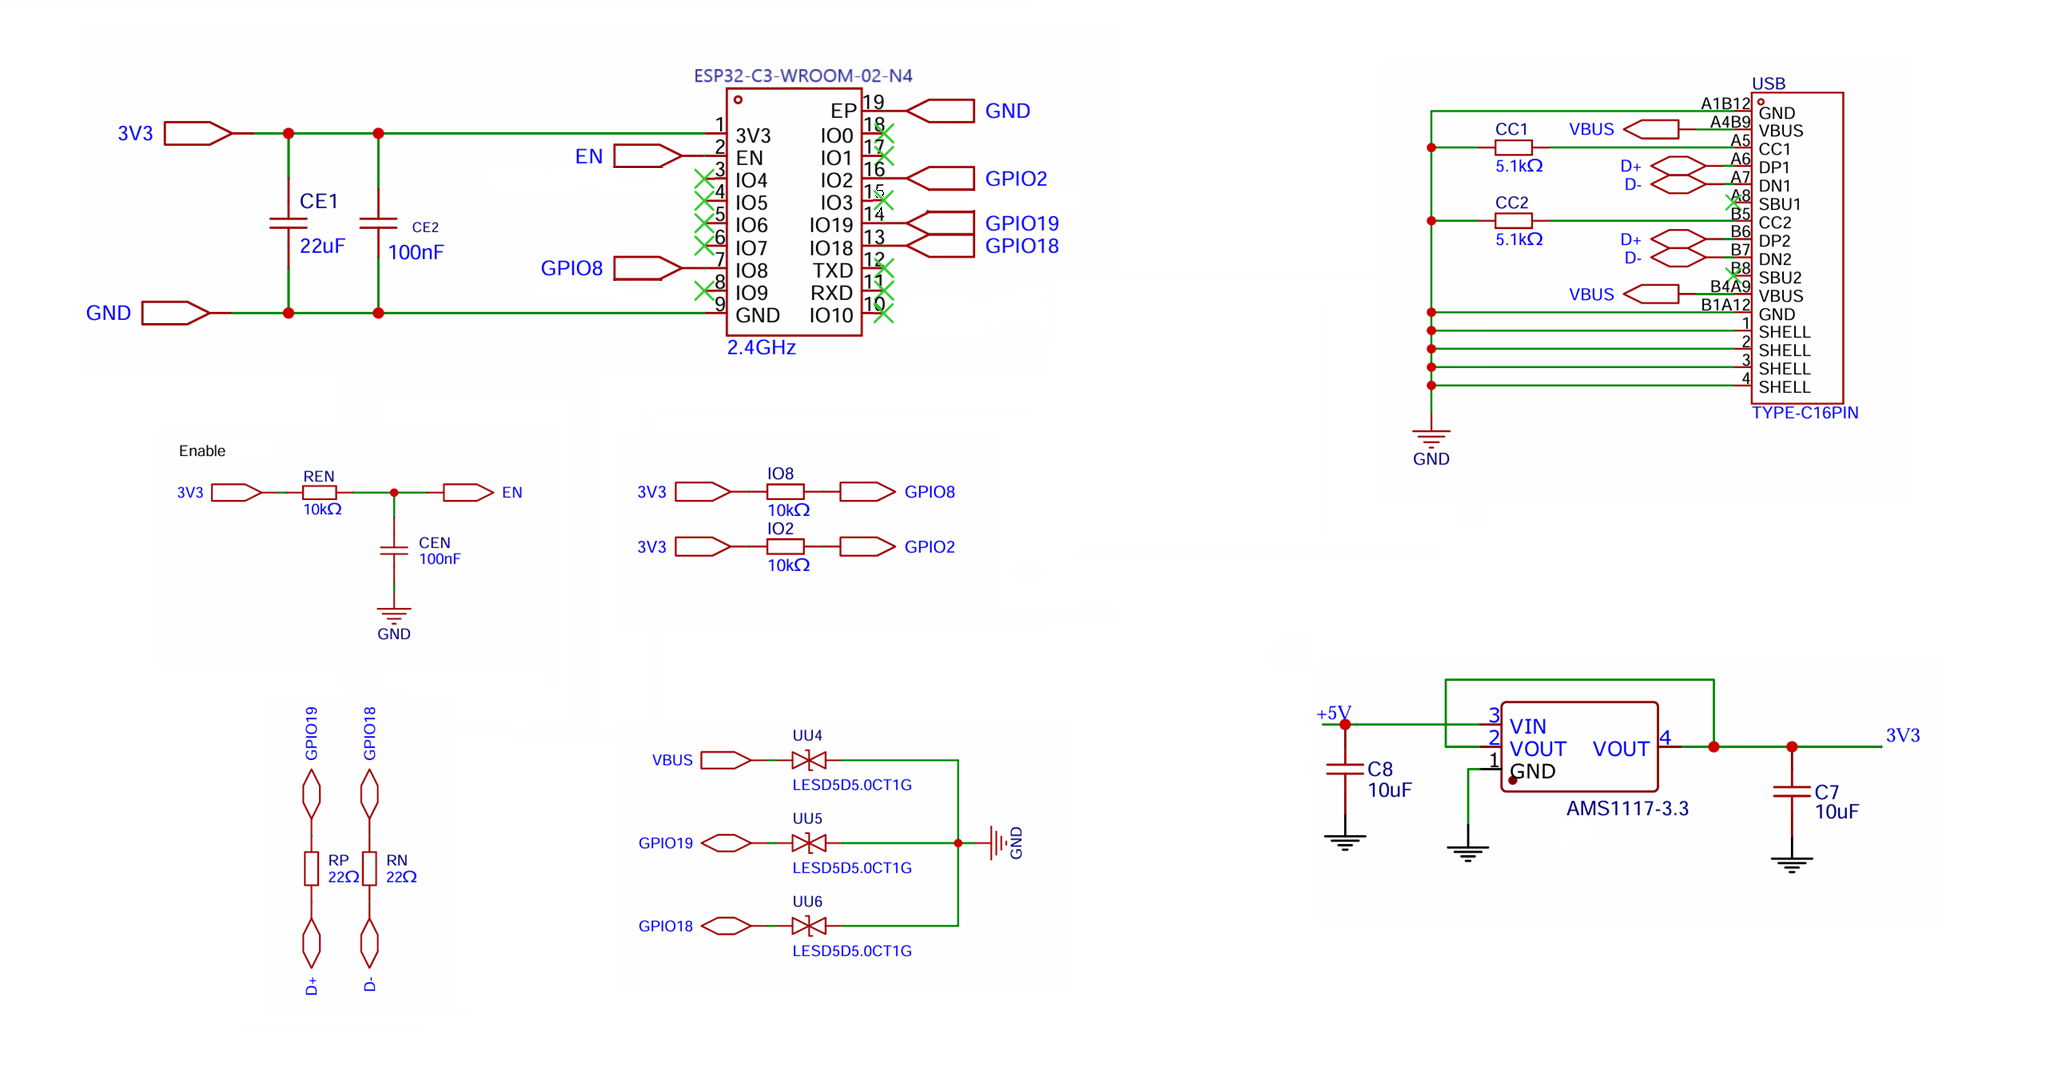This screenshot has height=1069, width=2072.
Task: Select the UU6 TVS diode symbol
Action: coord(808,926)
